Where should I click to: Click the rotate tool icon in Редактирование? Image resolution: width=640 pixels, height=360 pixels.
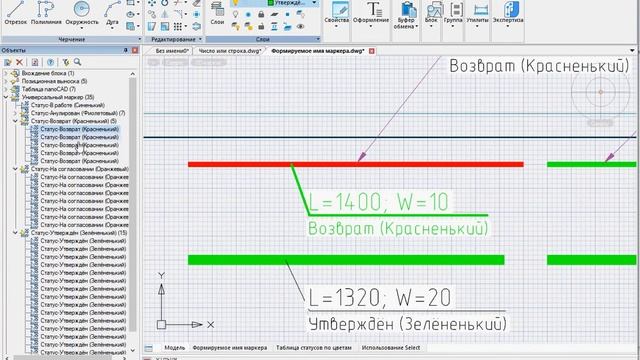[165, 3]
